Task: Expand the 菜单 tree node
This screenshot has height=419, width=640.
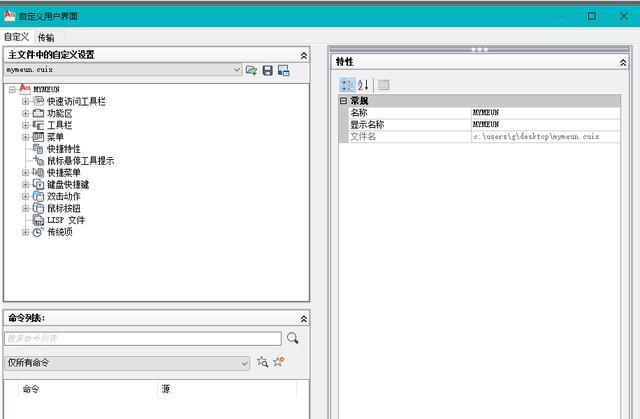Action: [x=25, y=137]
